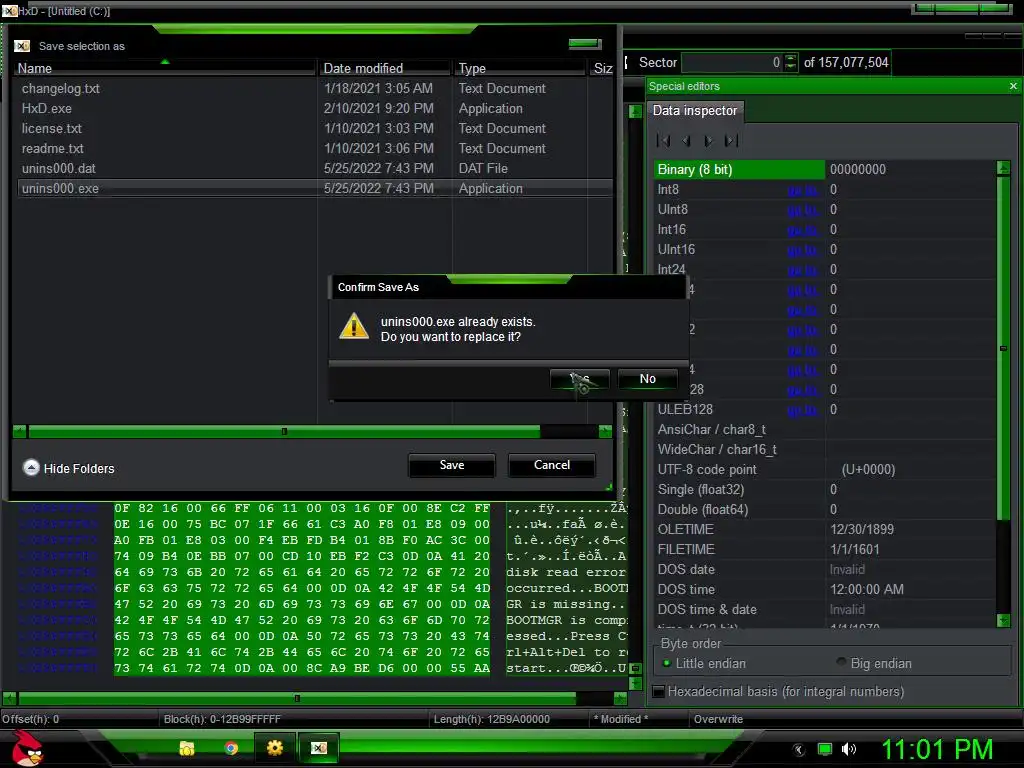Confirm replace by clicking Yes
This screenshot has height=768, width=1024.
(x=579, y=379)
